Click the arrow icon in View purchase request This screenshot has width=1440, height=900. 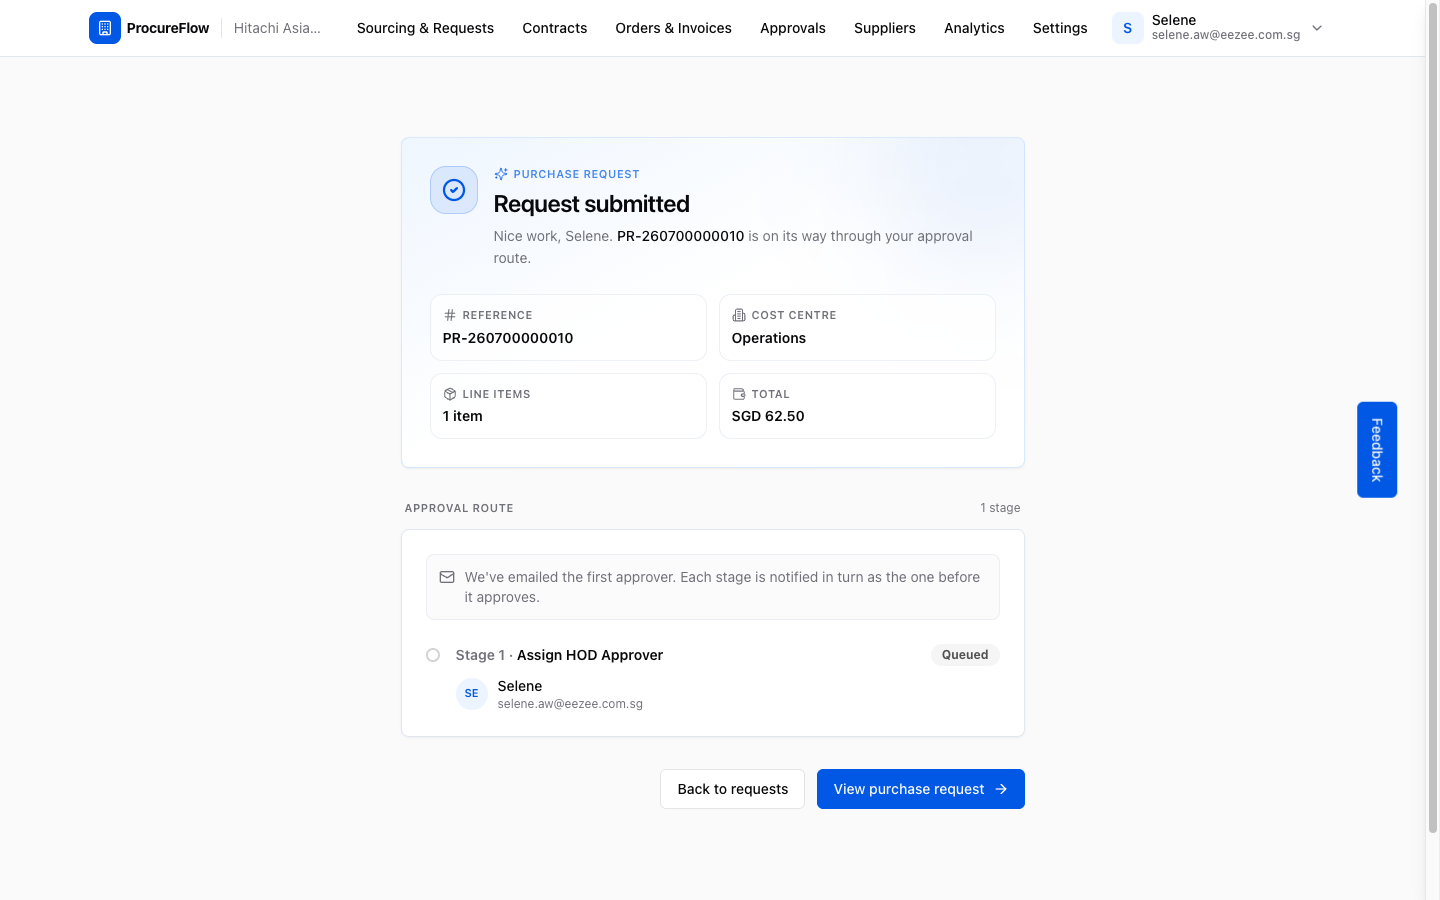point(1001,789)
